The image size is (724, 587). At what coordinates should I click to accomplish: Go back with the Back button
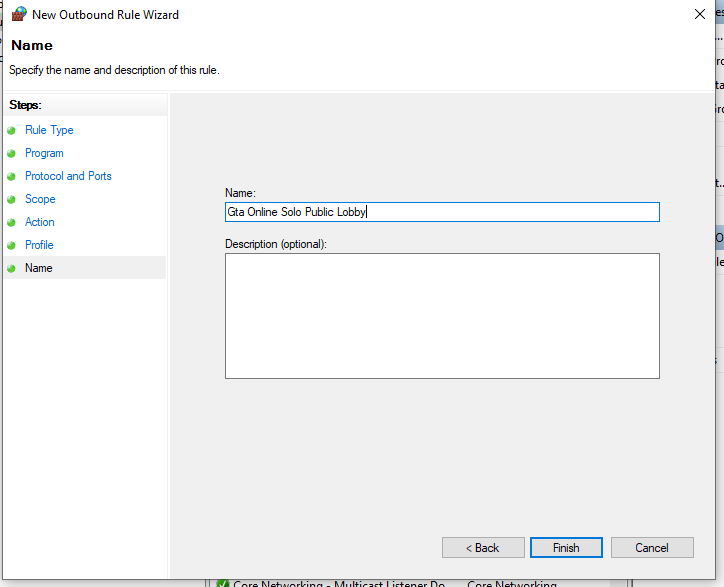[483, 547]
